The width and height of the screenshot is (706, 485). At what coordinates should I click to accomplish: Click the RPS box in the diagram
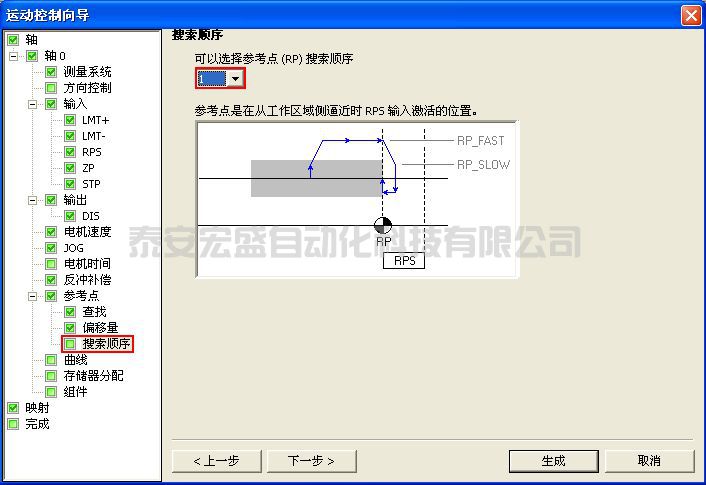[404, 261]
